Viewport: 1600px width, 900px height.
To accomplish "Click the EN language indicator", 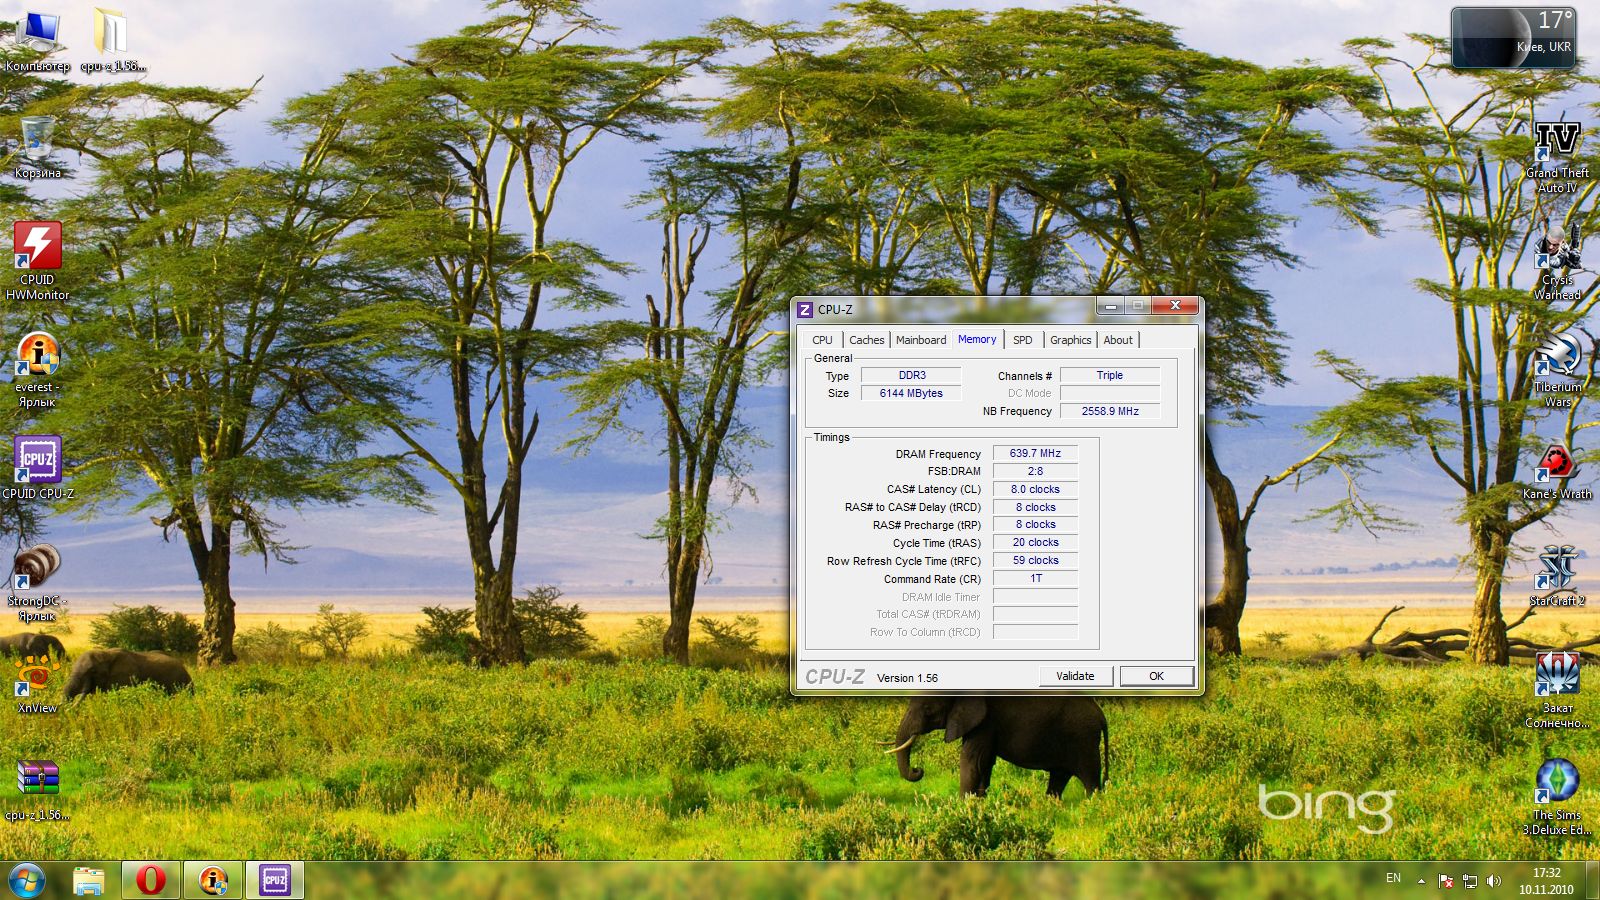I will pos(1393,878).
